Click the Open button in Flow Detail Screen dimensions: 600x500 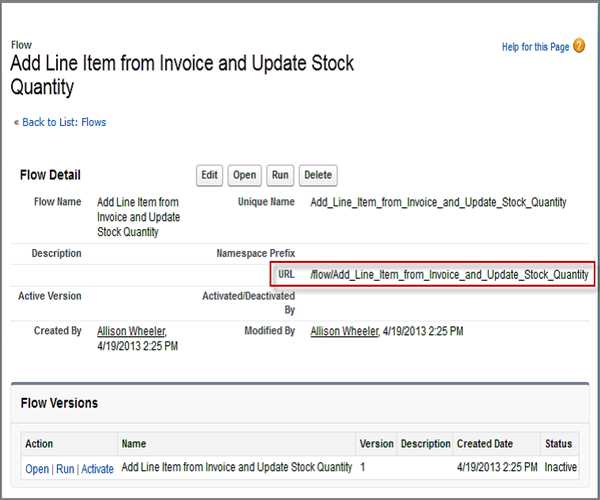coord(245,175)
